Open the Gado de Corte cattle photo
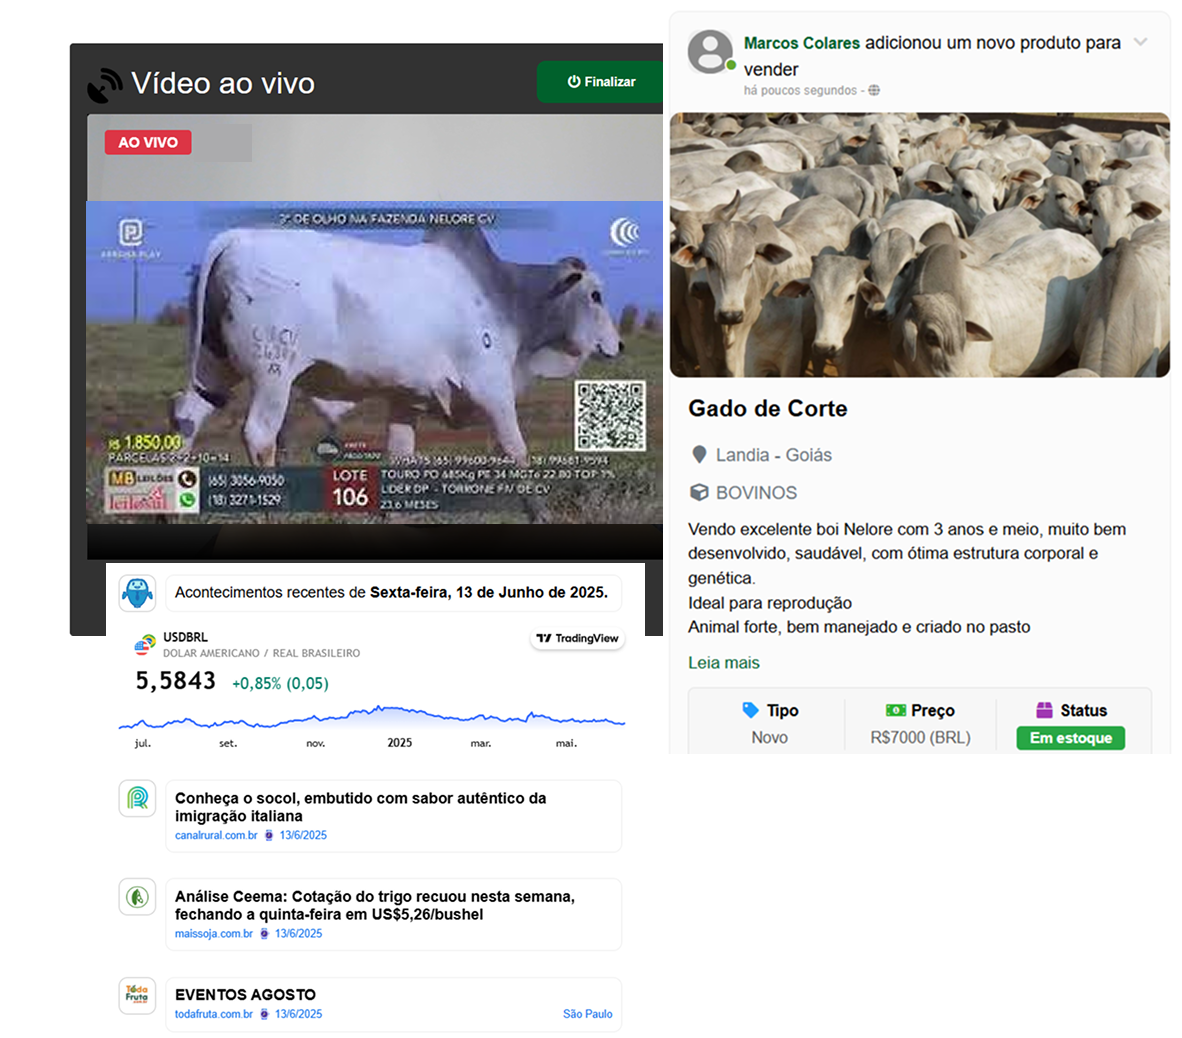Image resolution: width=1182 pixels, height=1038 pixels. point(919,245)
